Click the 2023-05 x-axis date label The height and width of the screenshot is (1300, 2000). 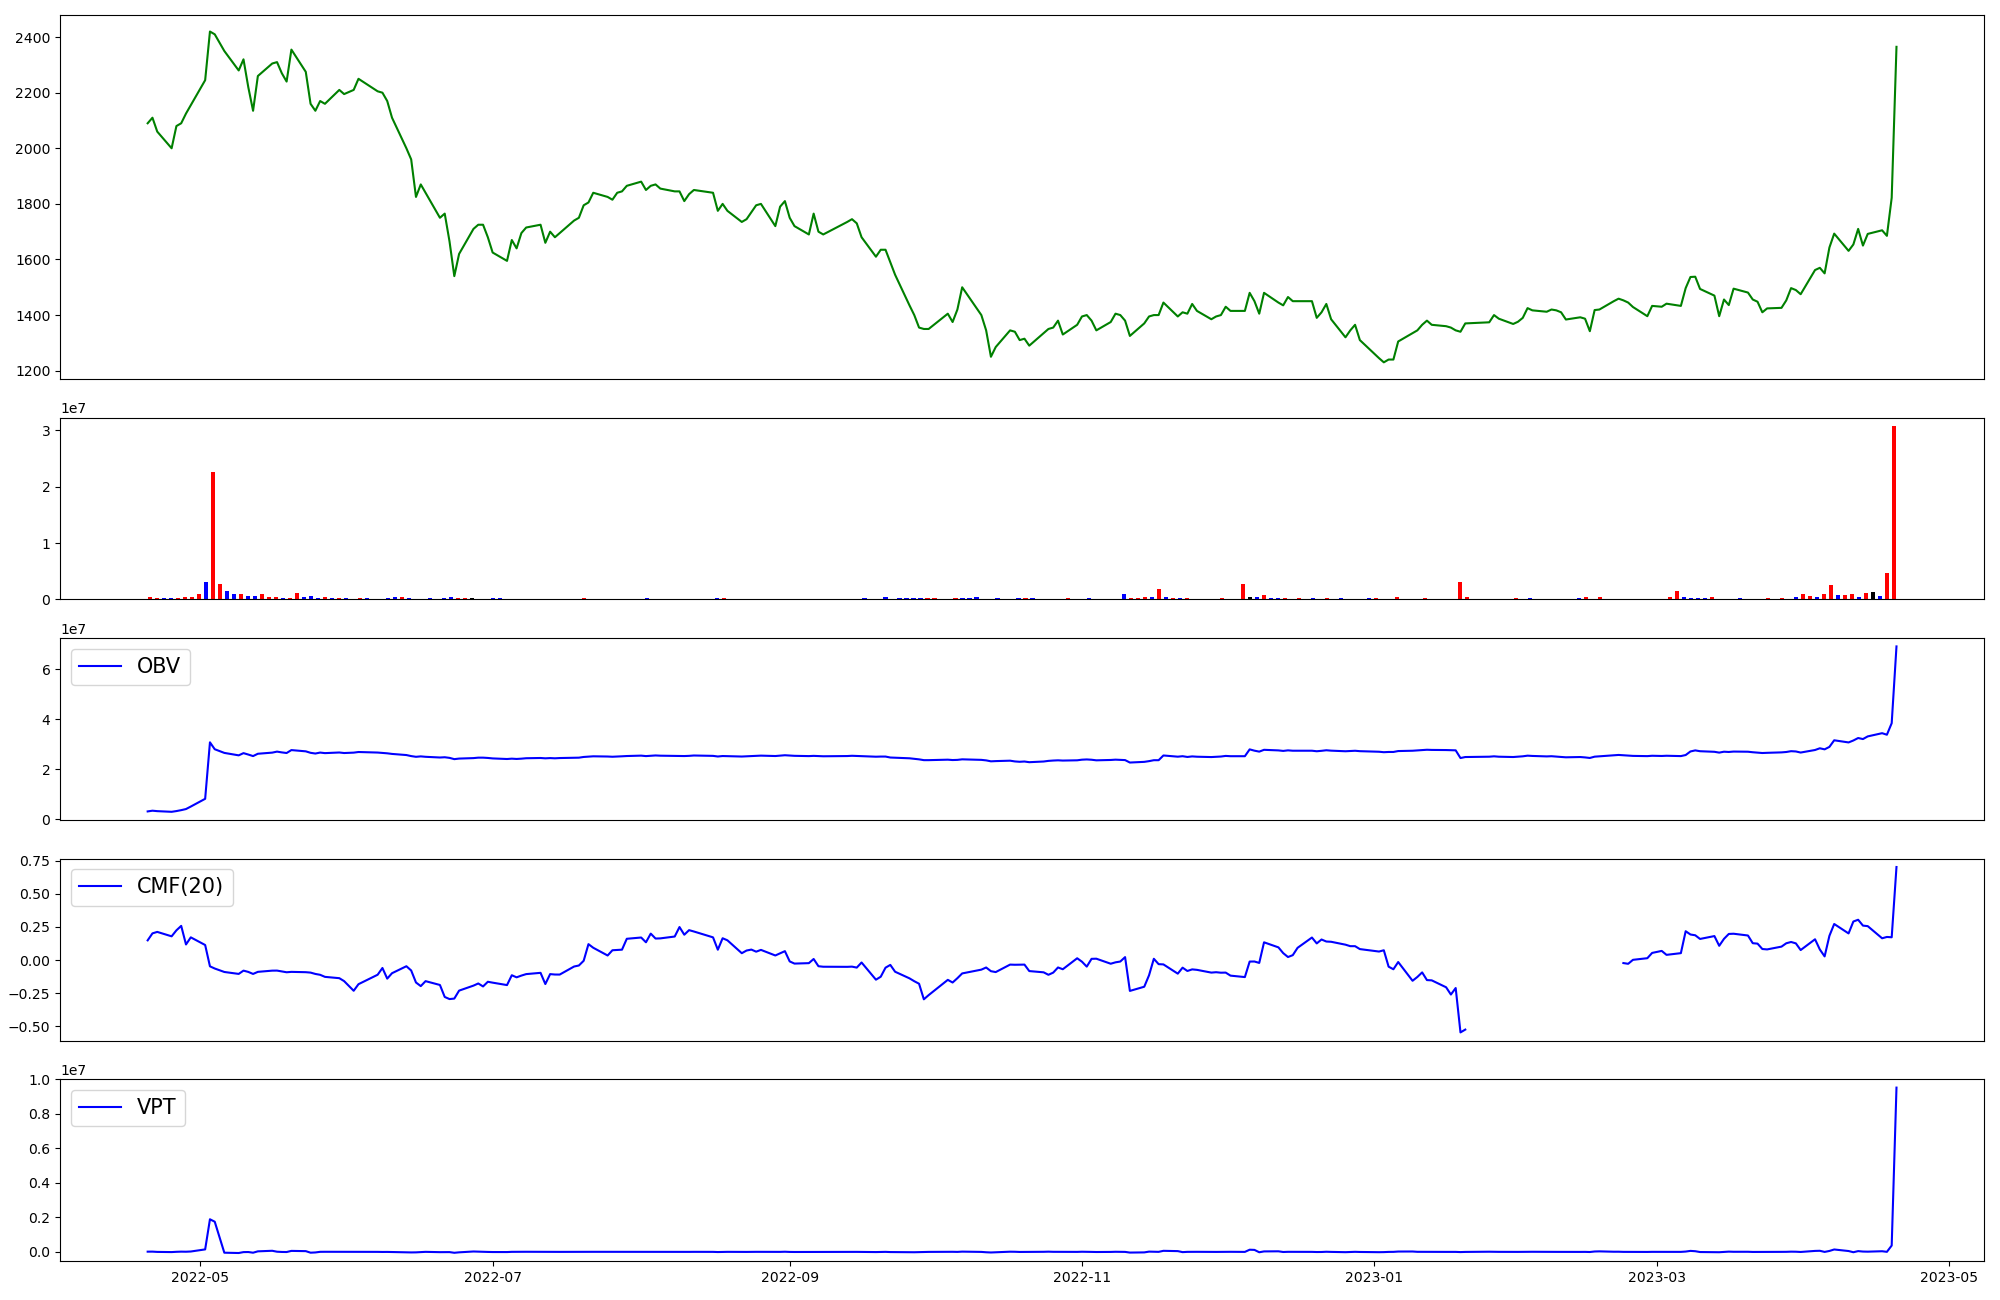coord(1949,1277)
